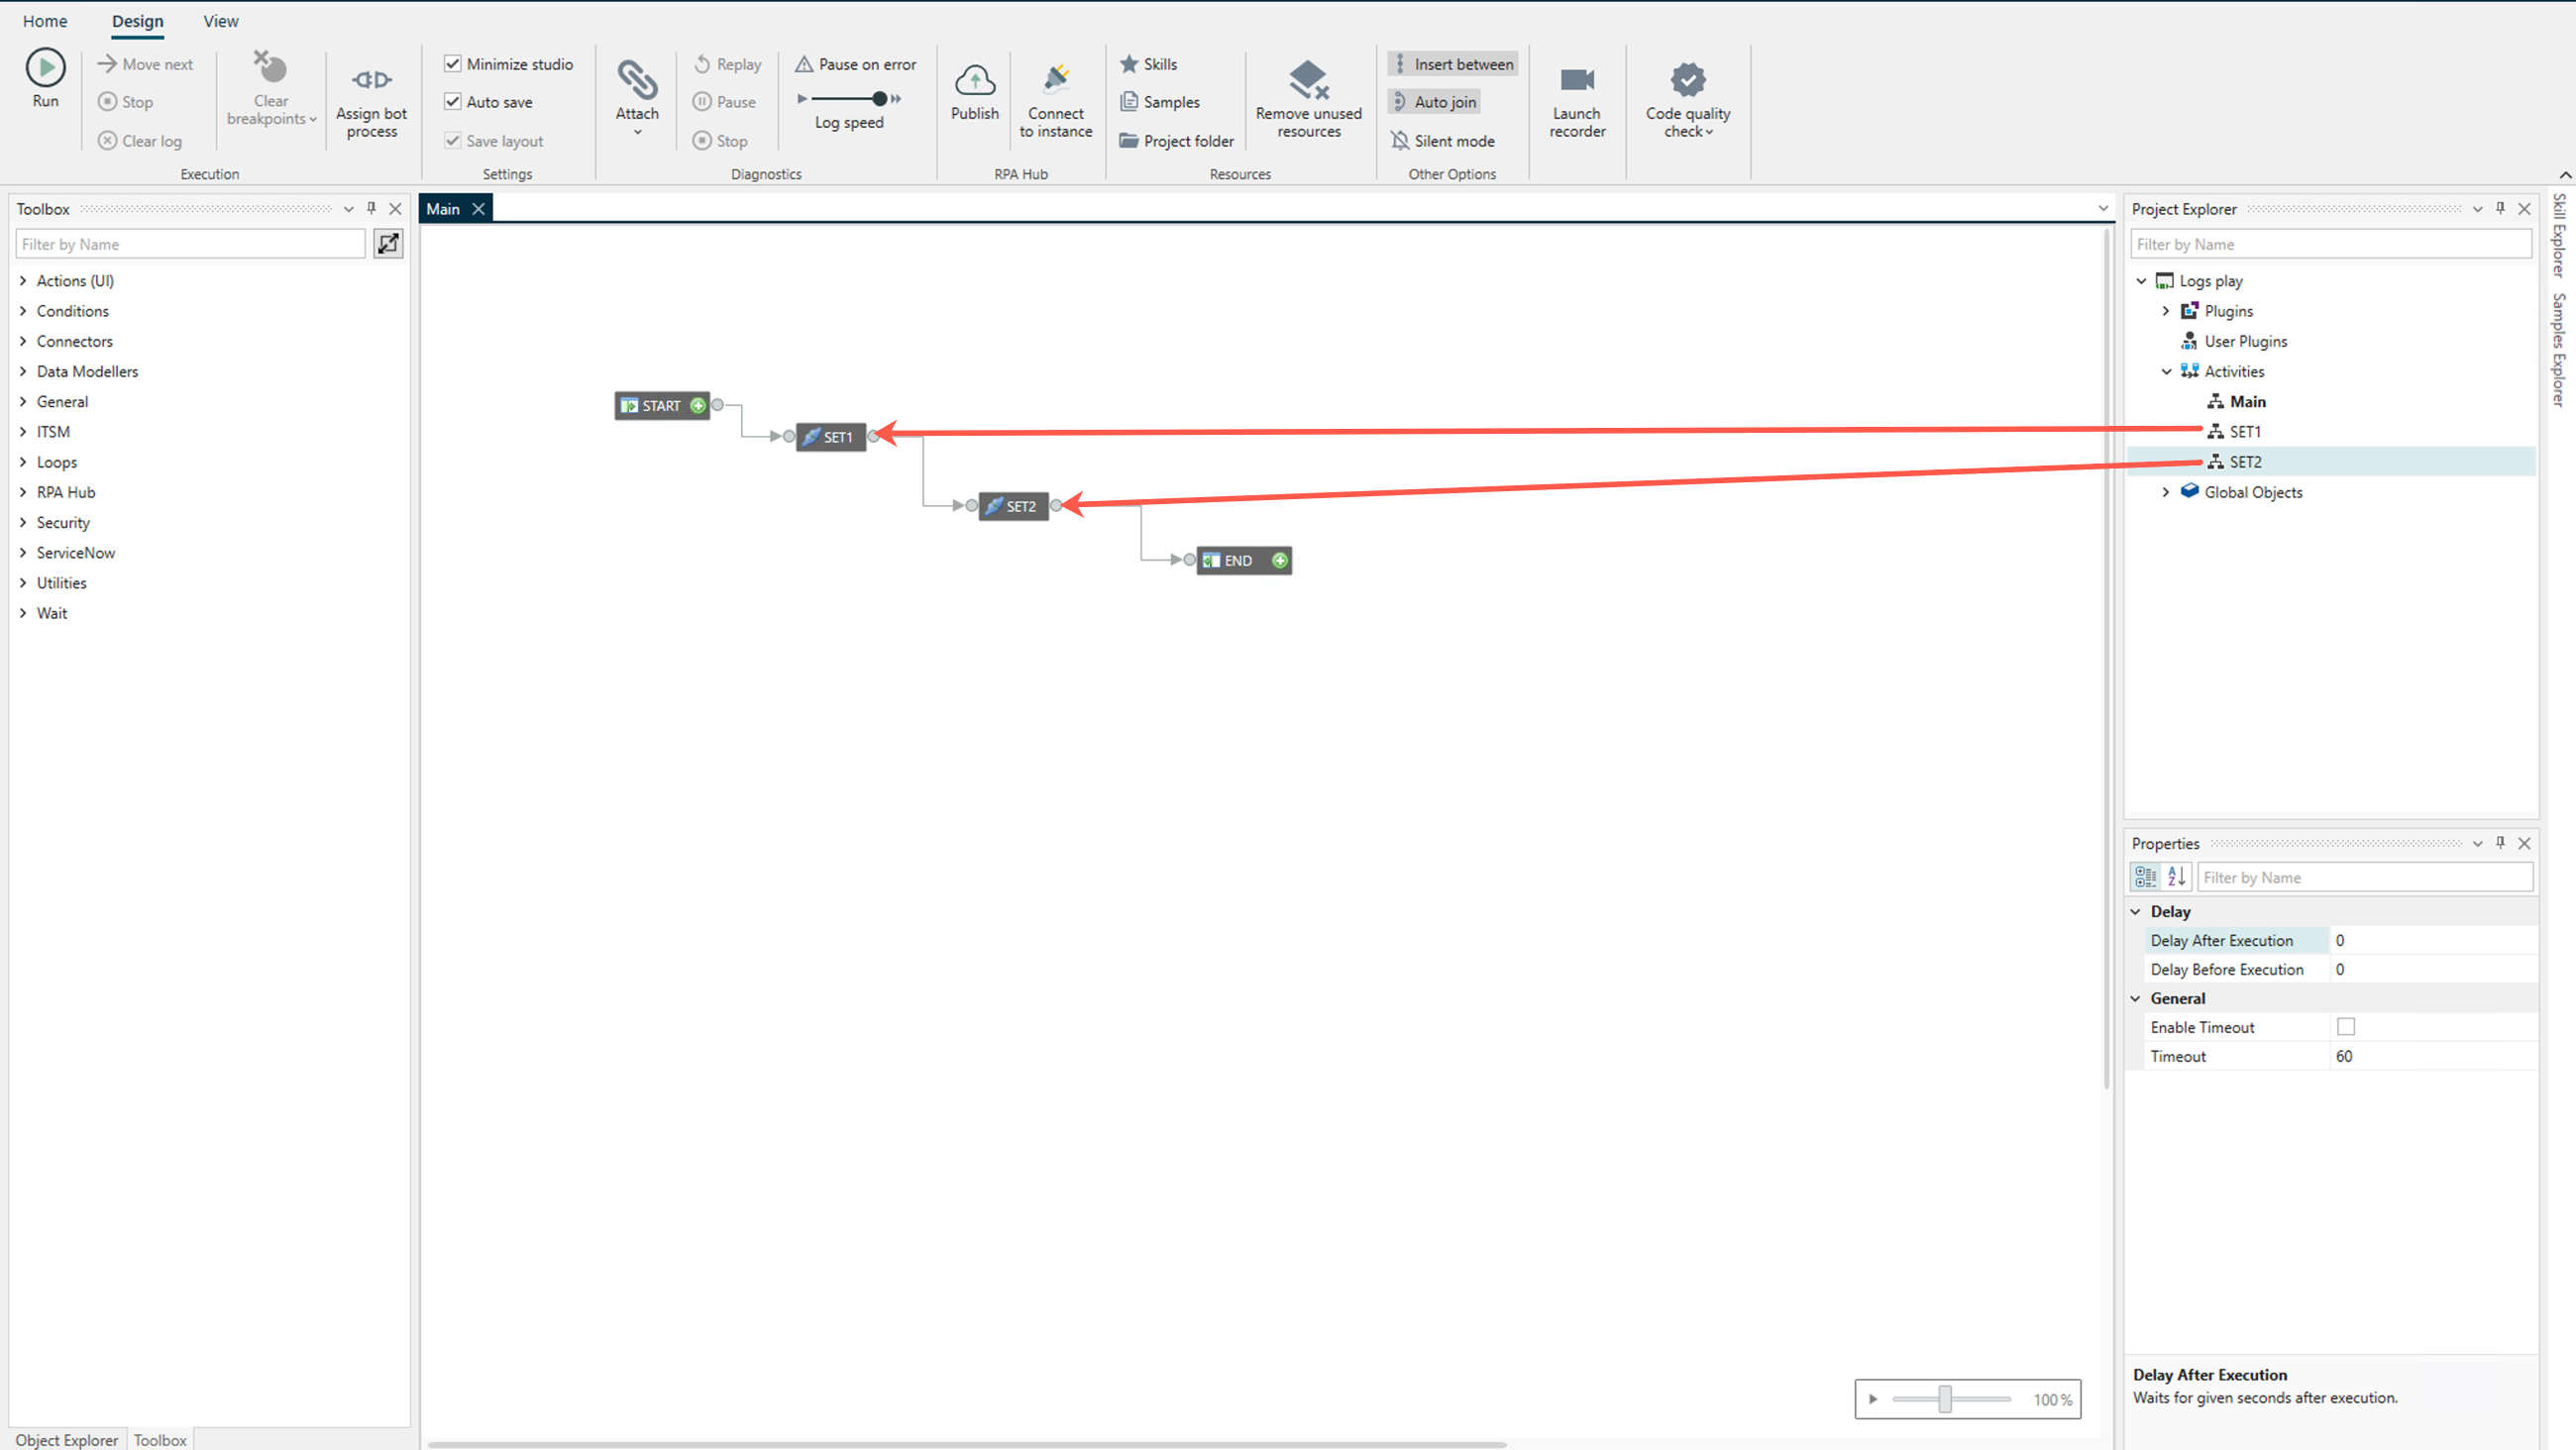Toggle Silent mode

coord(1442,141)
